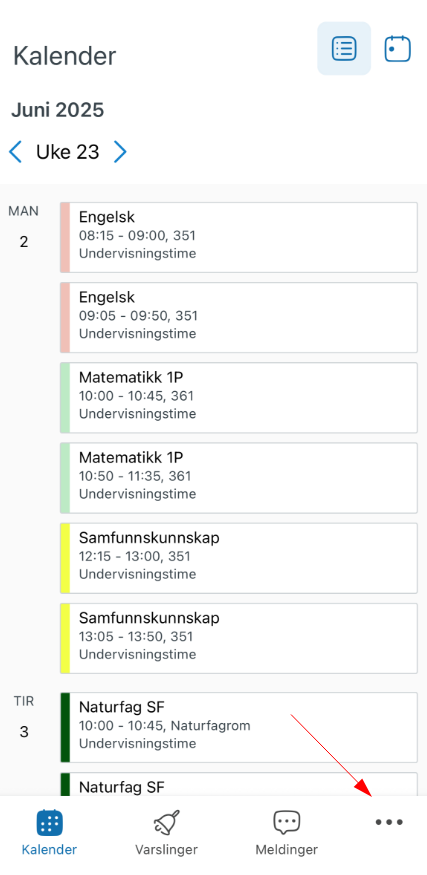This screenshot has width=427, height=875.
Task: Open Varslinger bell icon
Action: [x=166, y=823]
